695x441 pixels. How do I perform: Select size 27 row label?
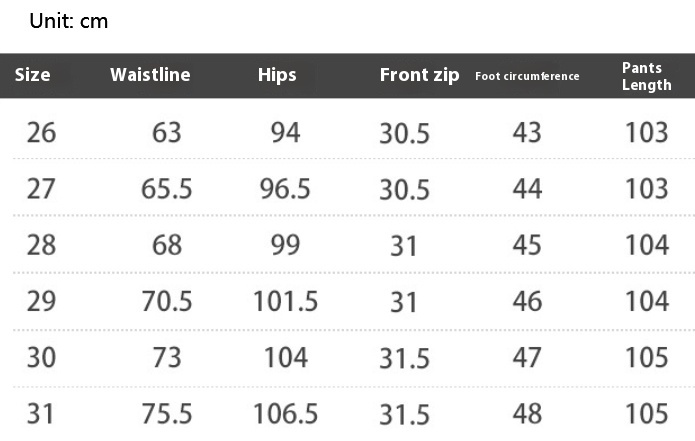[41, 189]
